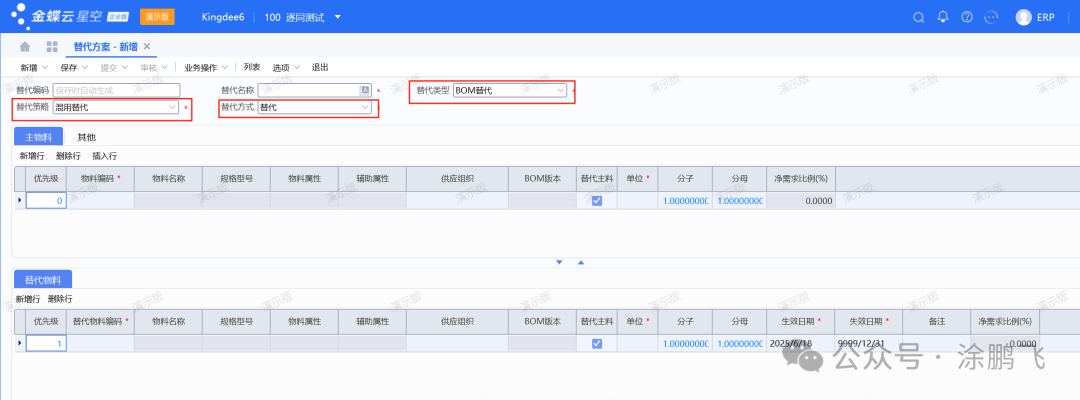Screen dimensions: 1080x400
Task: Click the home icon in tab bar
Action: (x=24, y=47)
